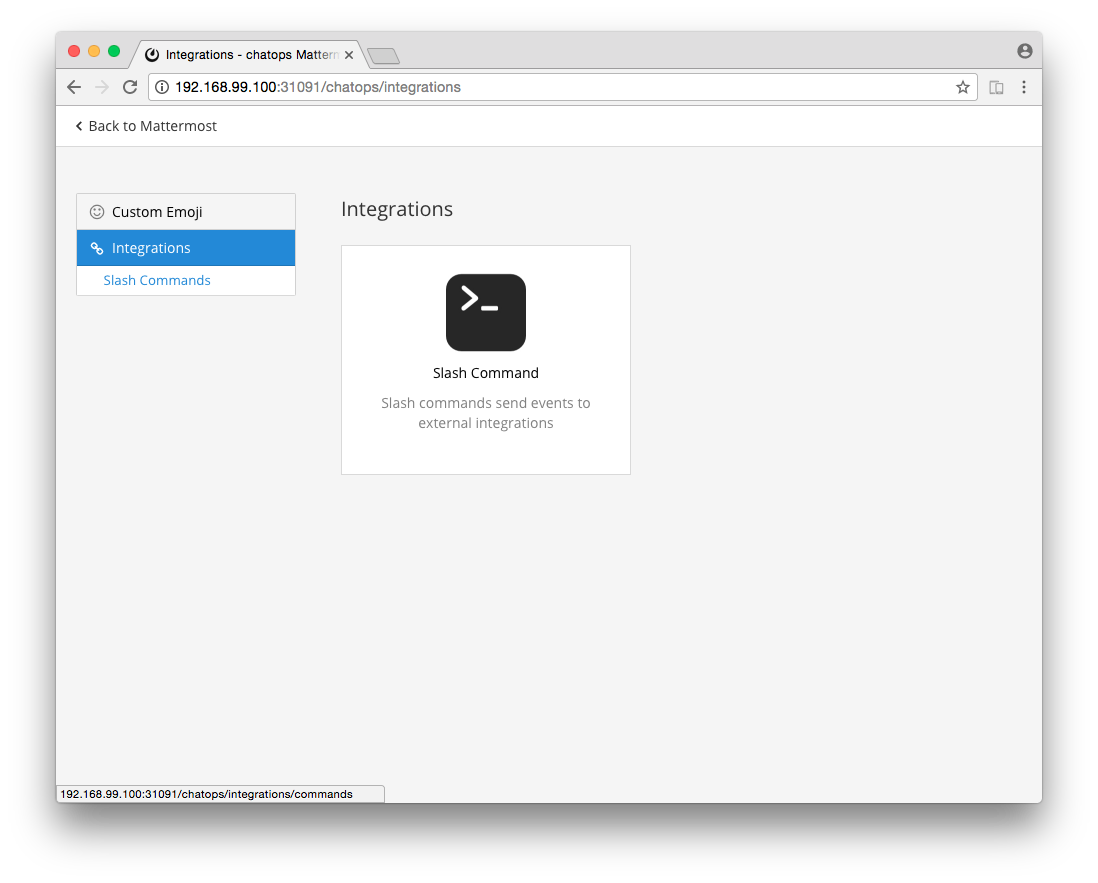Click the Custom Emoji smiley icon
The image size is (1098, 883).
point(97,211)
